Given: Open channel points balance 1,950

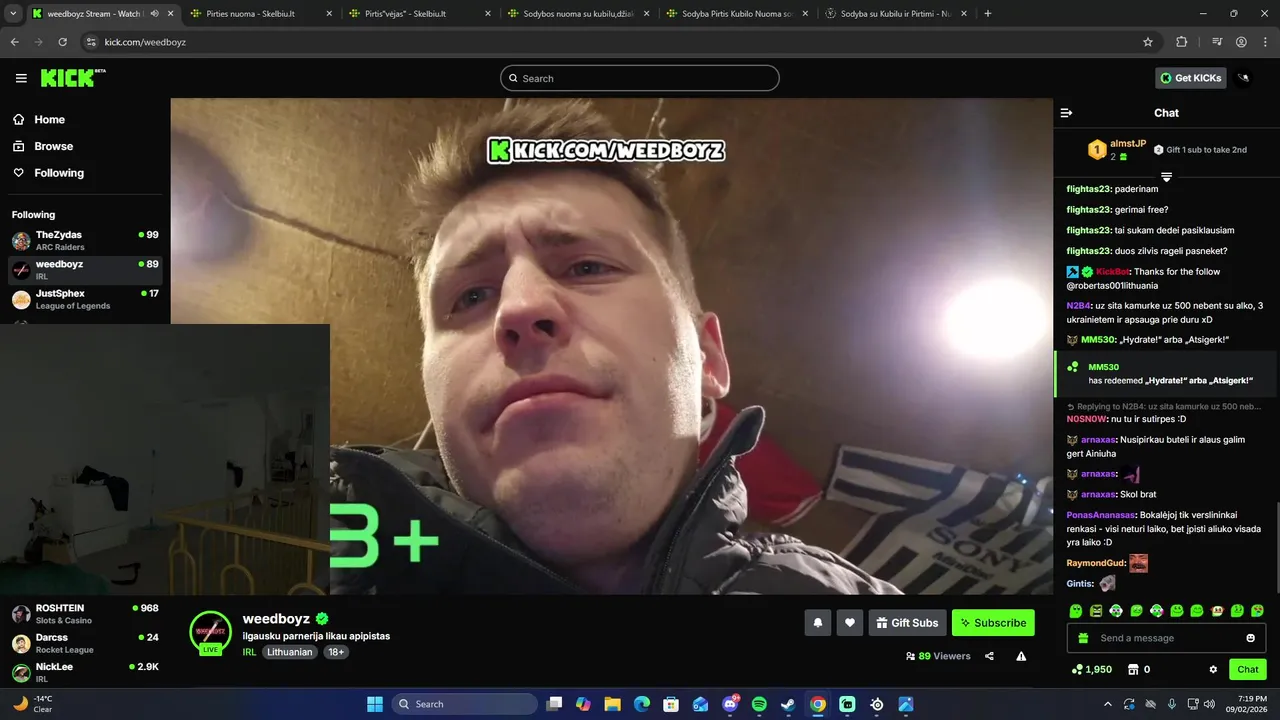Looking at the screenshot, I should pos(1092,669).
